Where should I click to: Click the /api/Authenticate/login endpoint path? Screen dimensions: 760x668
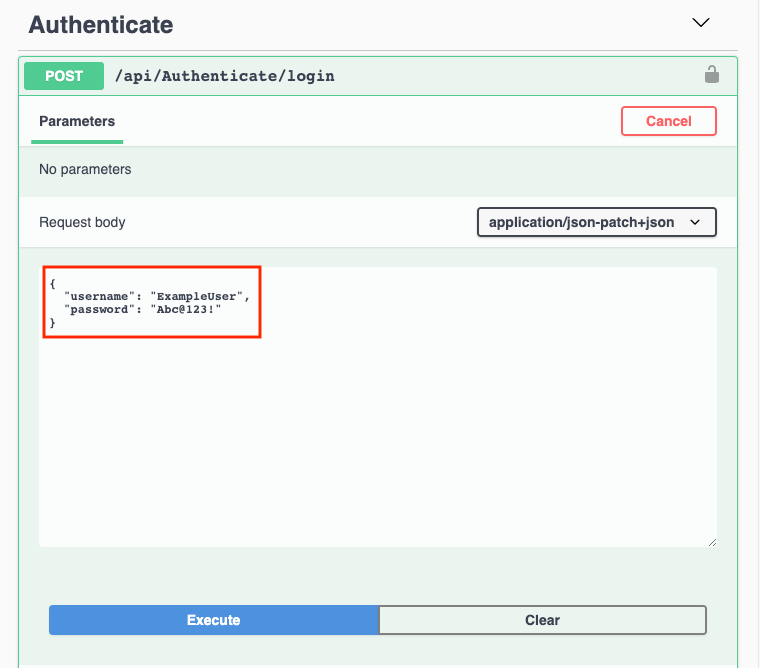coord(225,76)
